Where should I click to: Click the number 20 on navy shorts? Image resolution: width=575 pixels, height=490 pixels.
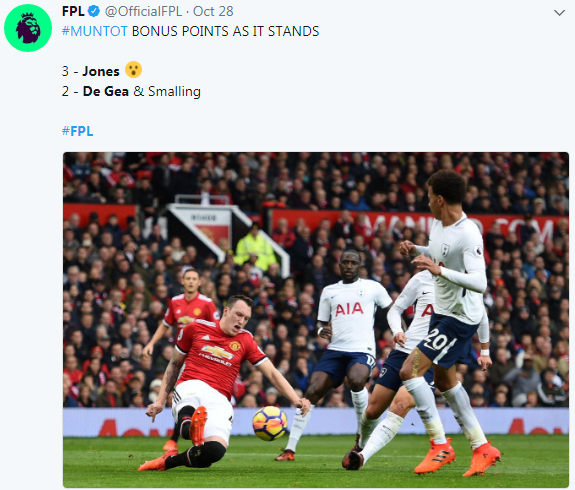[437, 340]
